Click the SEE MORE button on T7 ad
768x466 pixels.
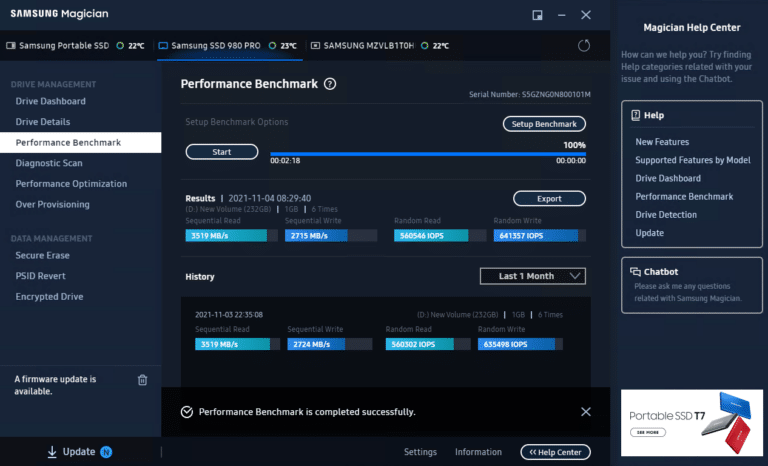(648, 432)
